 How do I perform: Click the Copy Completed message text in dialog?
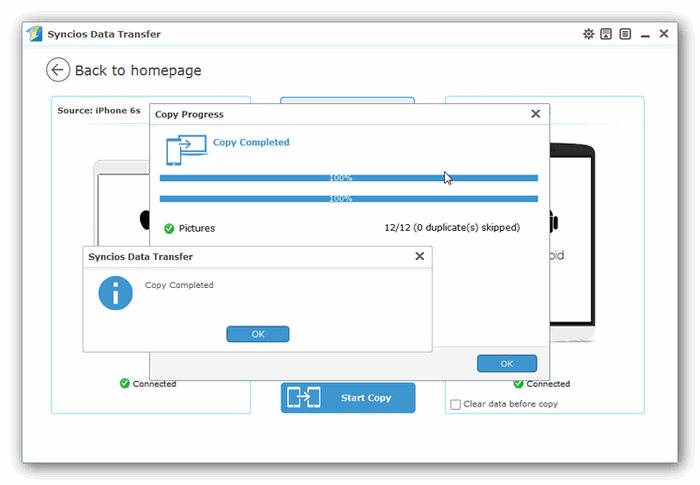[179, 285]
